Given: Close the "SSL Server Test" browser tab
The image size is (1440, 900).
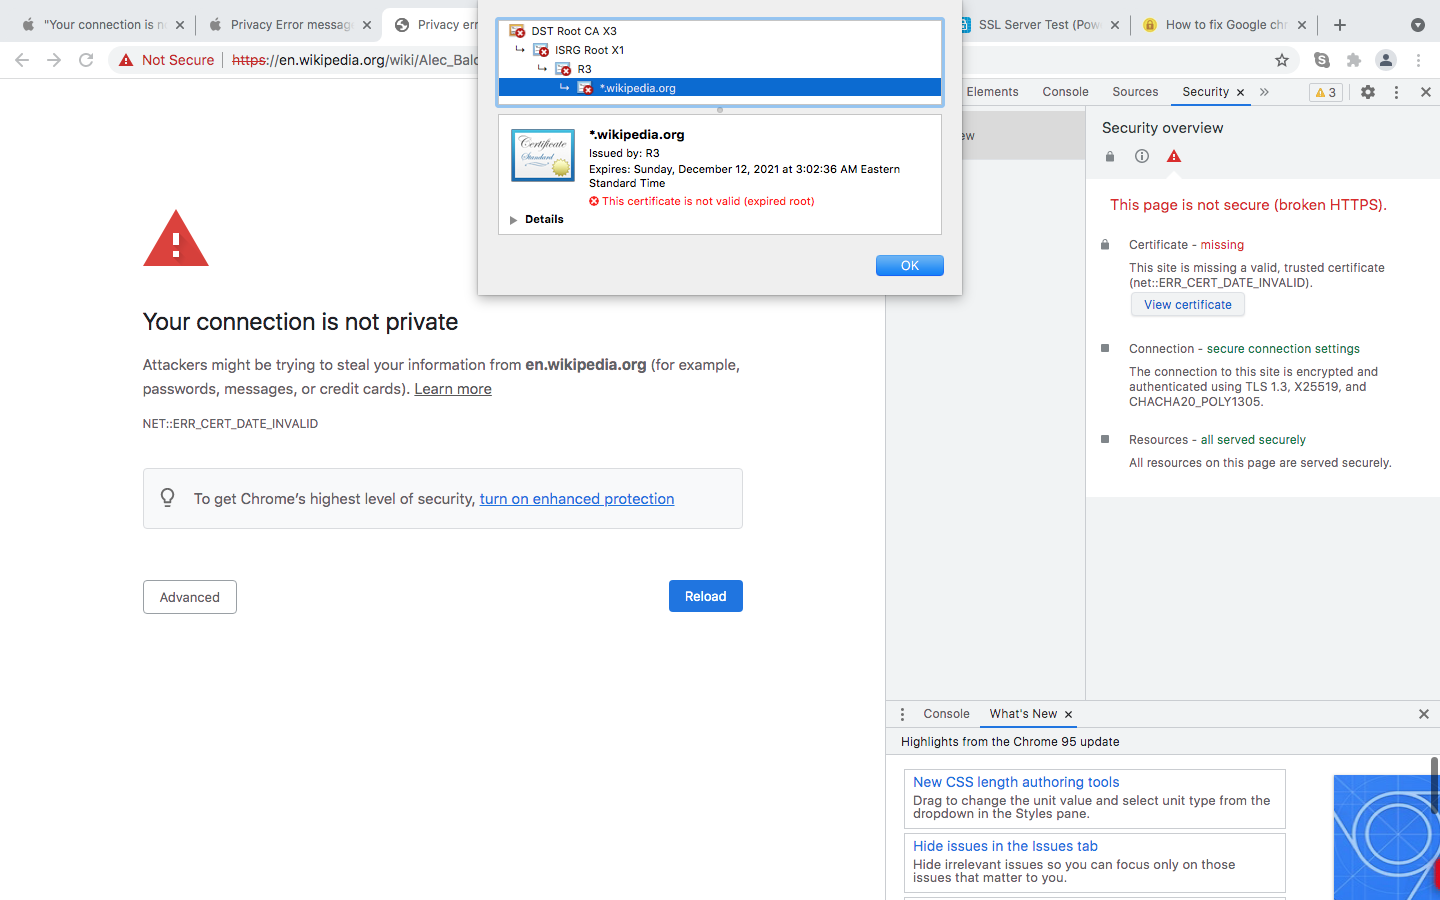Looking at the screenshot, I should point(1115,25).
